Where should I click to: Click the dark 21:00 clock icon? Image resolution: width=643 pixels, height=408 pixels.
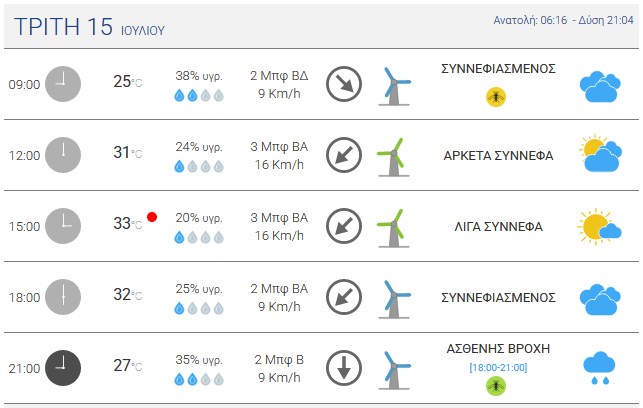click(63, 368)
